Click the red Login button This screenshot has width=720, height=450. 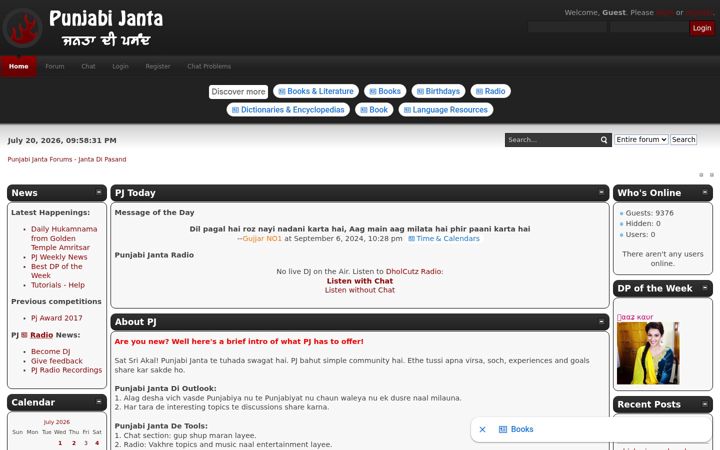[x=702, y=28]
